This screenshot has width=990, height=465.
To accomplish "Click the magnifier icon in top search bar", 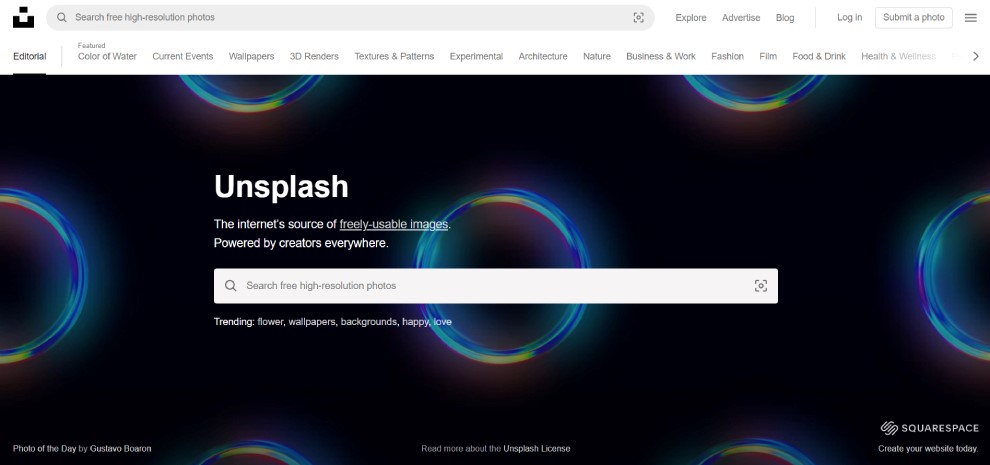I will click(x=62, y=17).
